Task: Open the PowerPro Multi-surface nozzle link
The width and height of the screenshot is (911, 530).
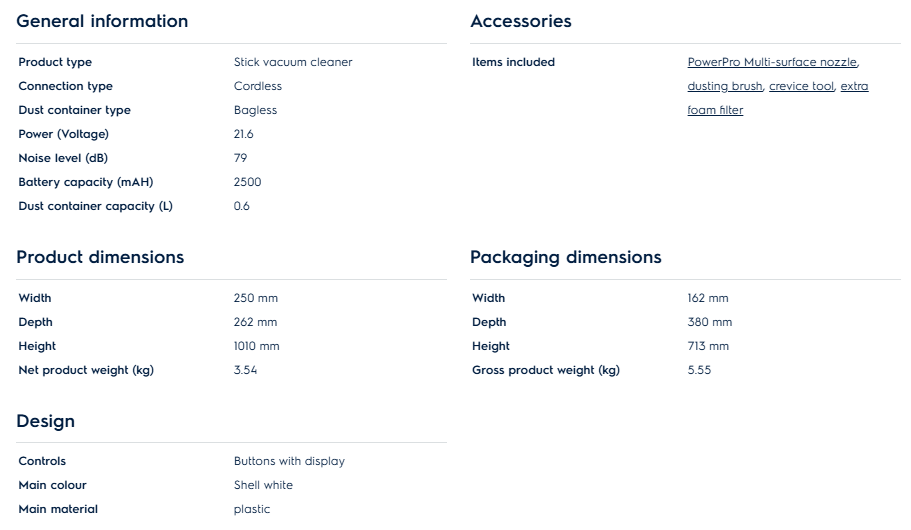Action: coord(771,62)
